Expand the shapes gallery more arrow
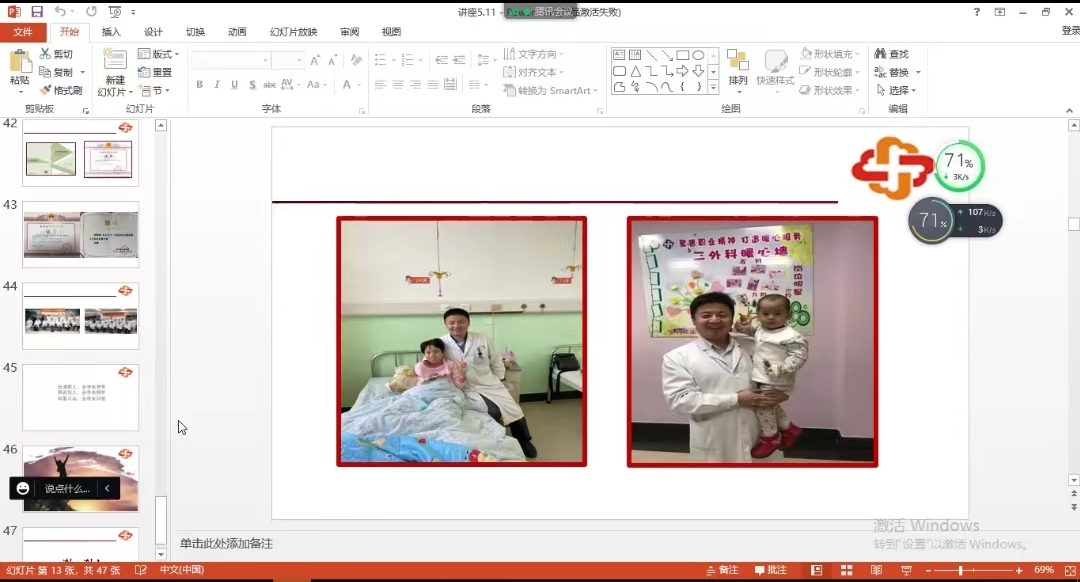Image resolution: width=1080 pixels, height=582 pixels. tap(713, 88)
